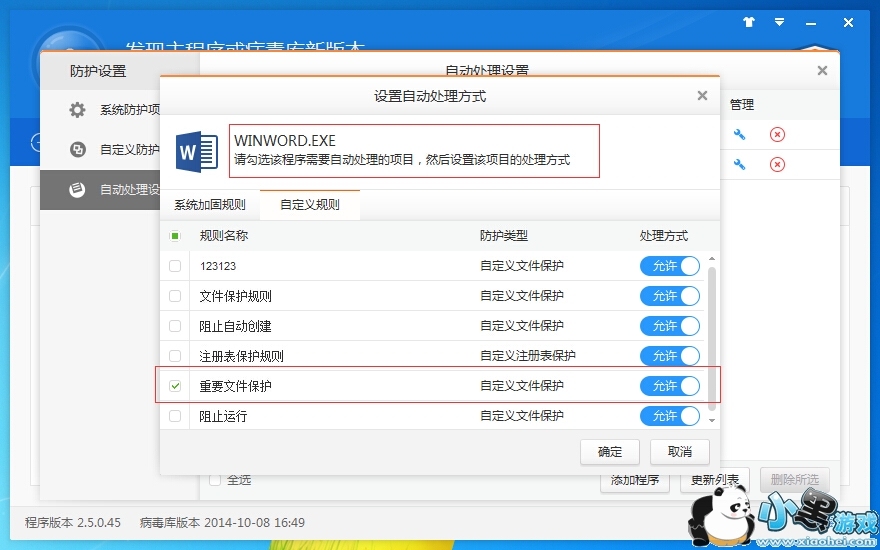
Task: Check the 123123 rule checkbox
Action: (x=175, y=266)
